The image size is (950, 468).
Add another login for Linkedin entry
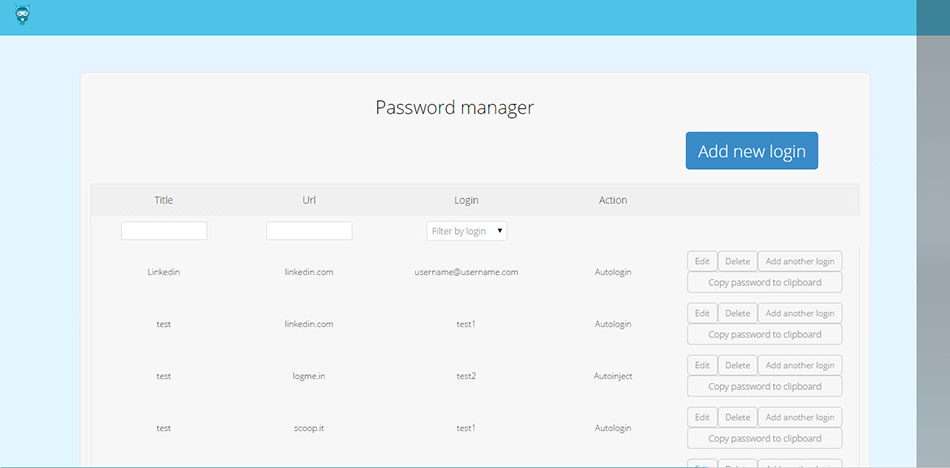(799, 261)
